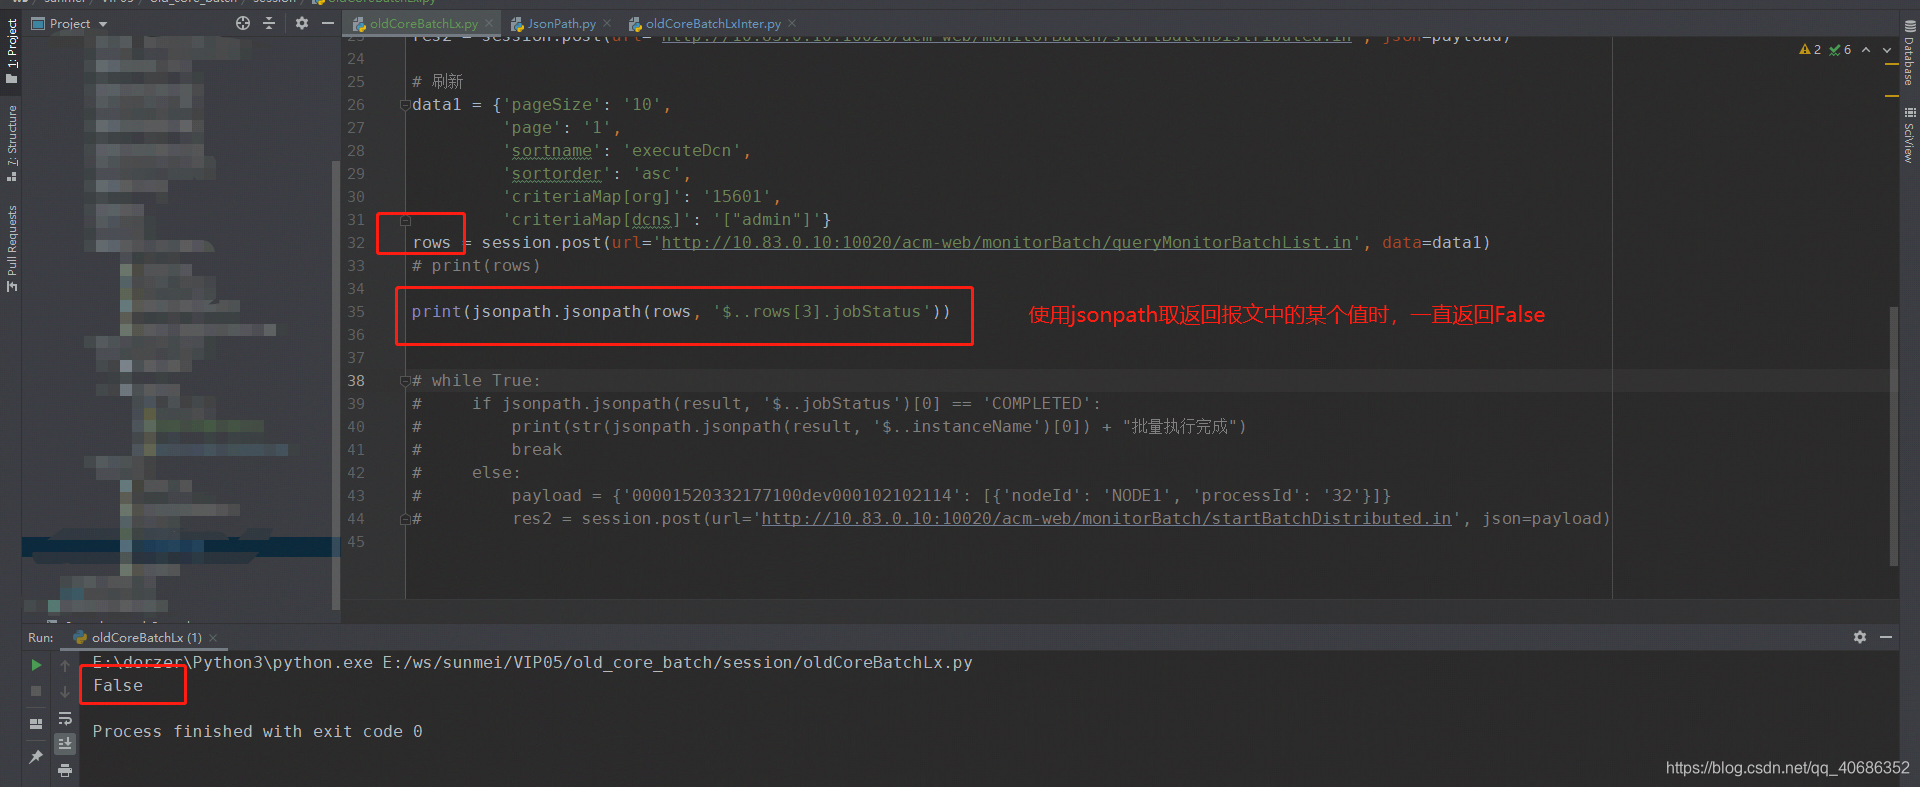1920x787 pixels.
Task: Hide the Project tool window
Action: pyautogui.click(x=327, y=23)
